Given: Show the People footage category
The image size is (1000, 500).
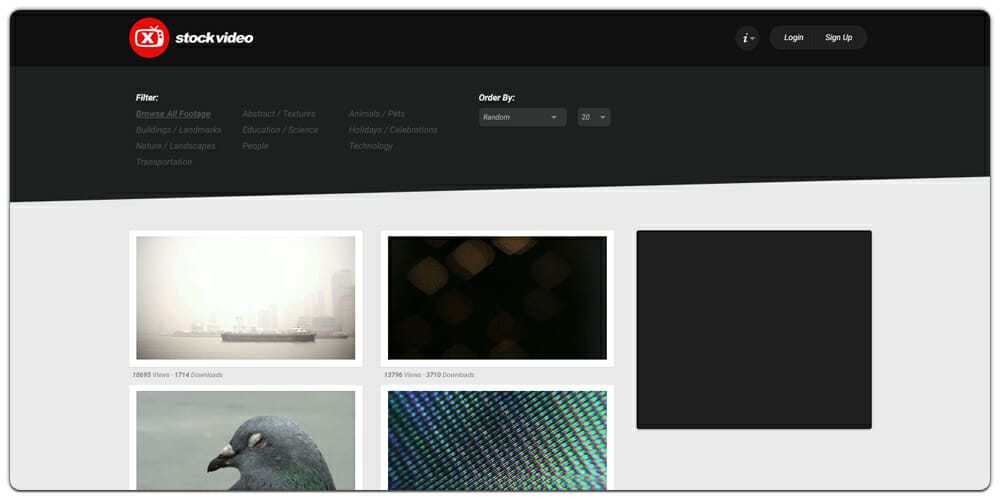Looking at the screenshot, I should [x=255, y=146].
